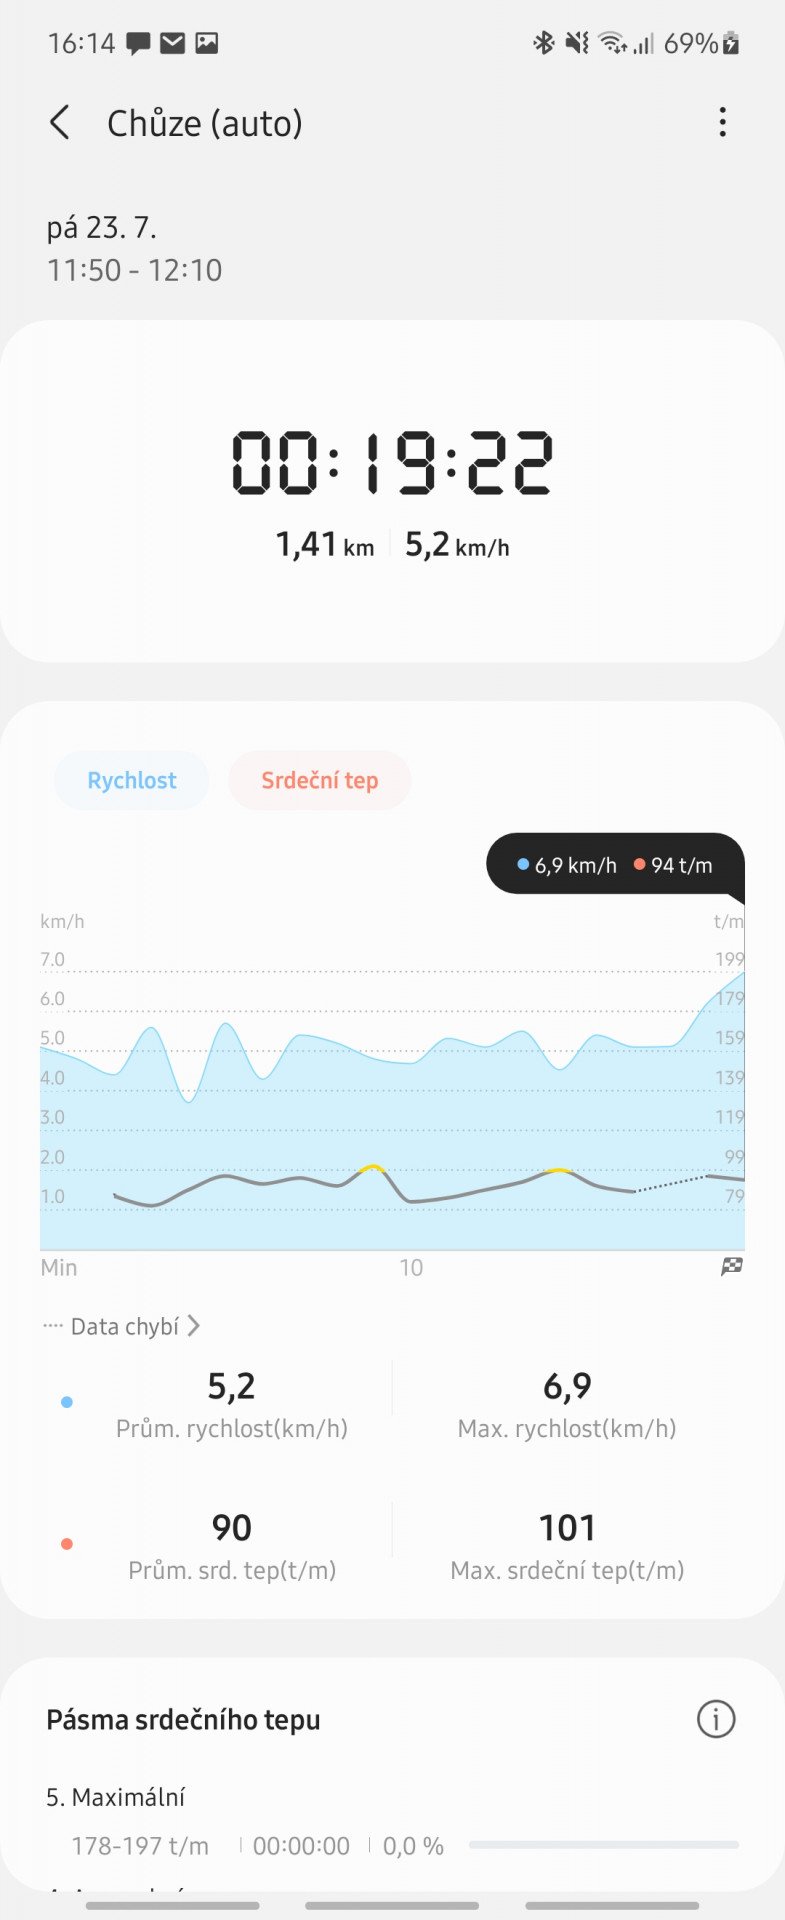This screenshot has width=785, height=1920.
Task: Go back with the arrow icon
Action: coord(60,123)
